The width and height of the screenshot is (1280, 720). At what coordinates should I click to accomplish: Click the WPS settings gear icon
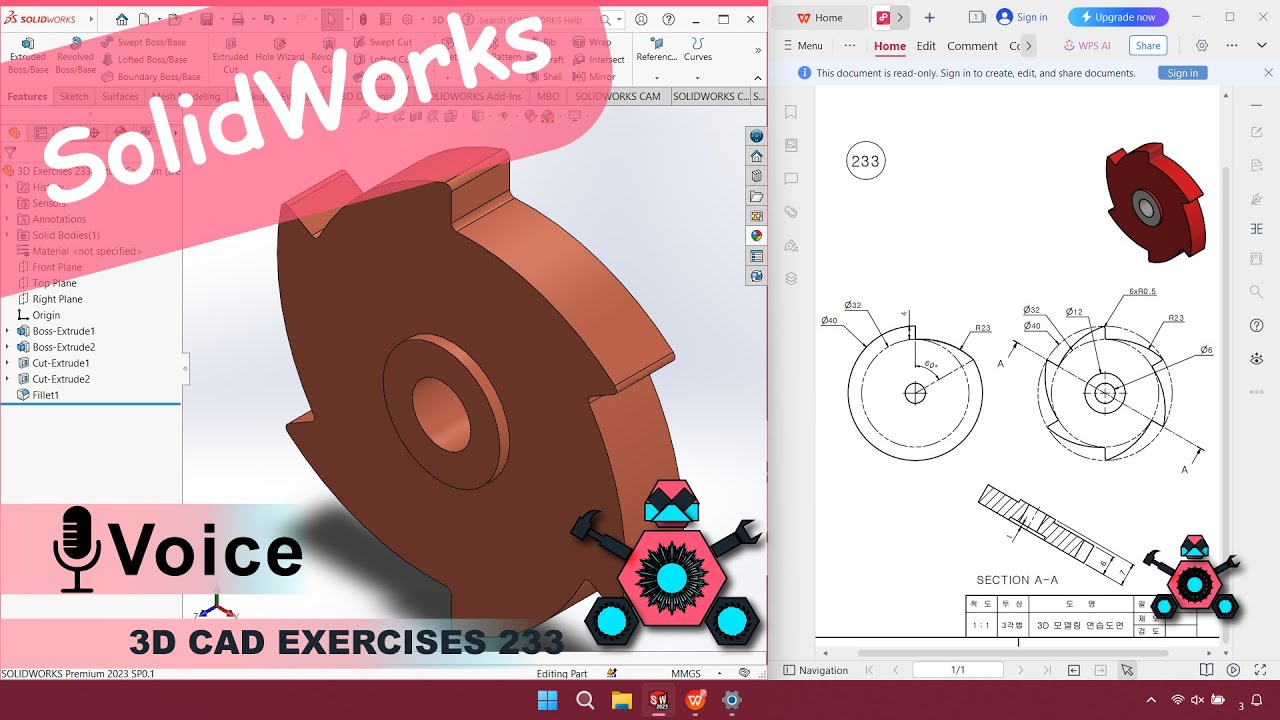(1202, 46)
